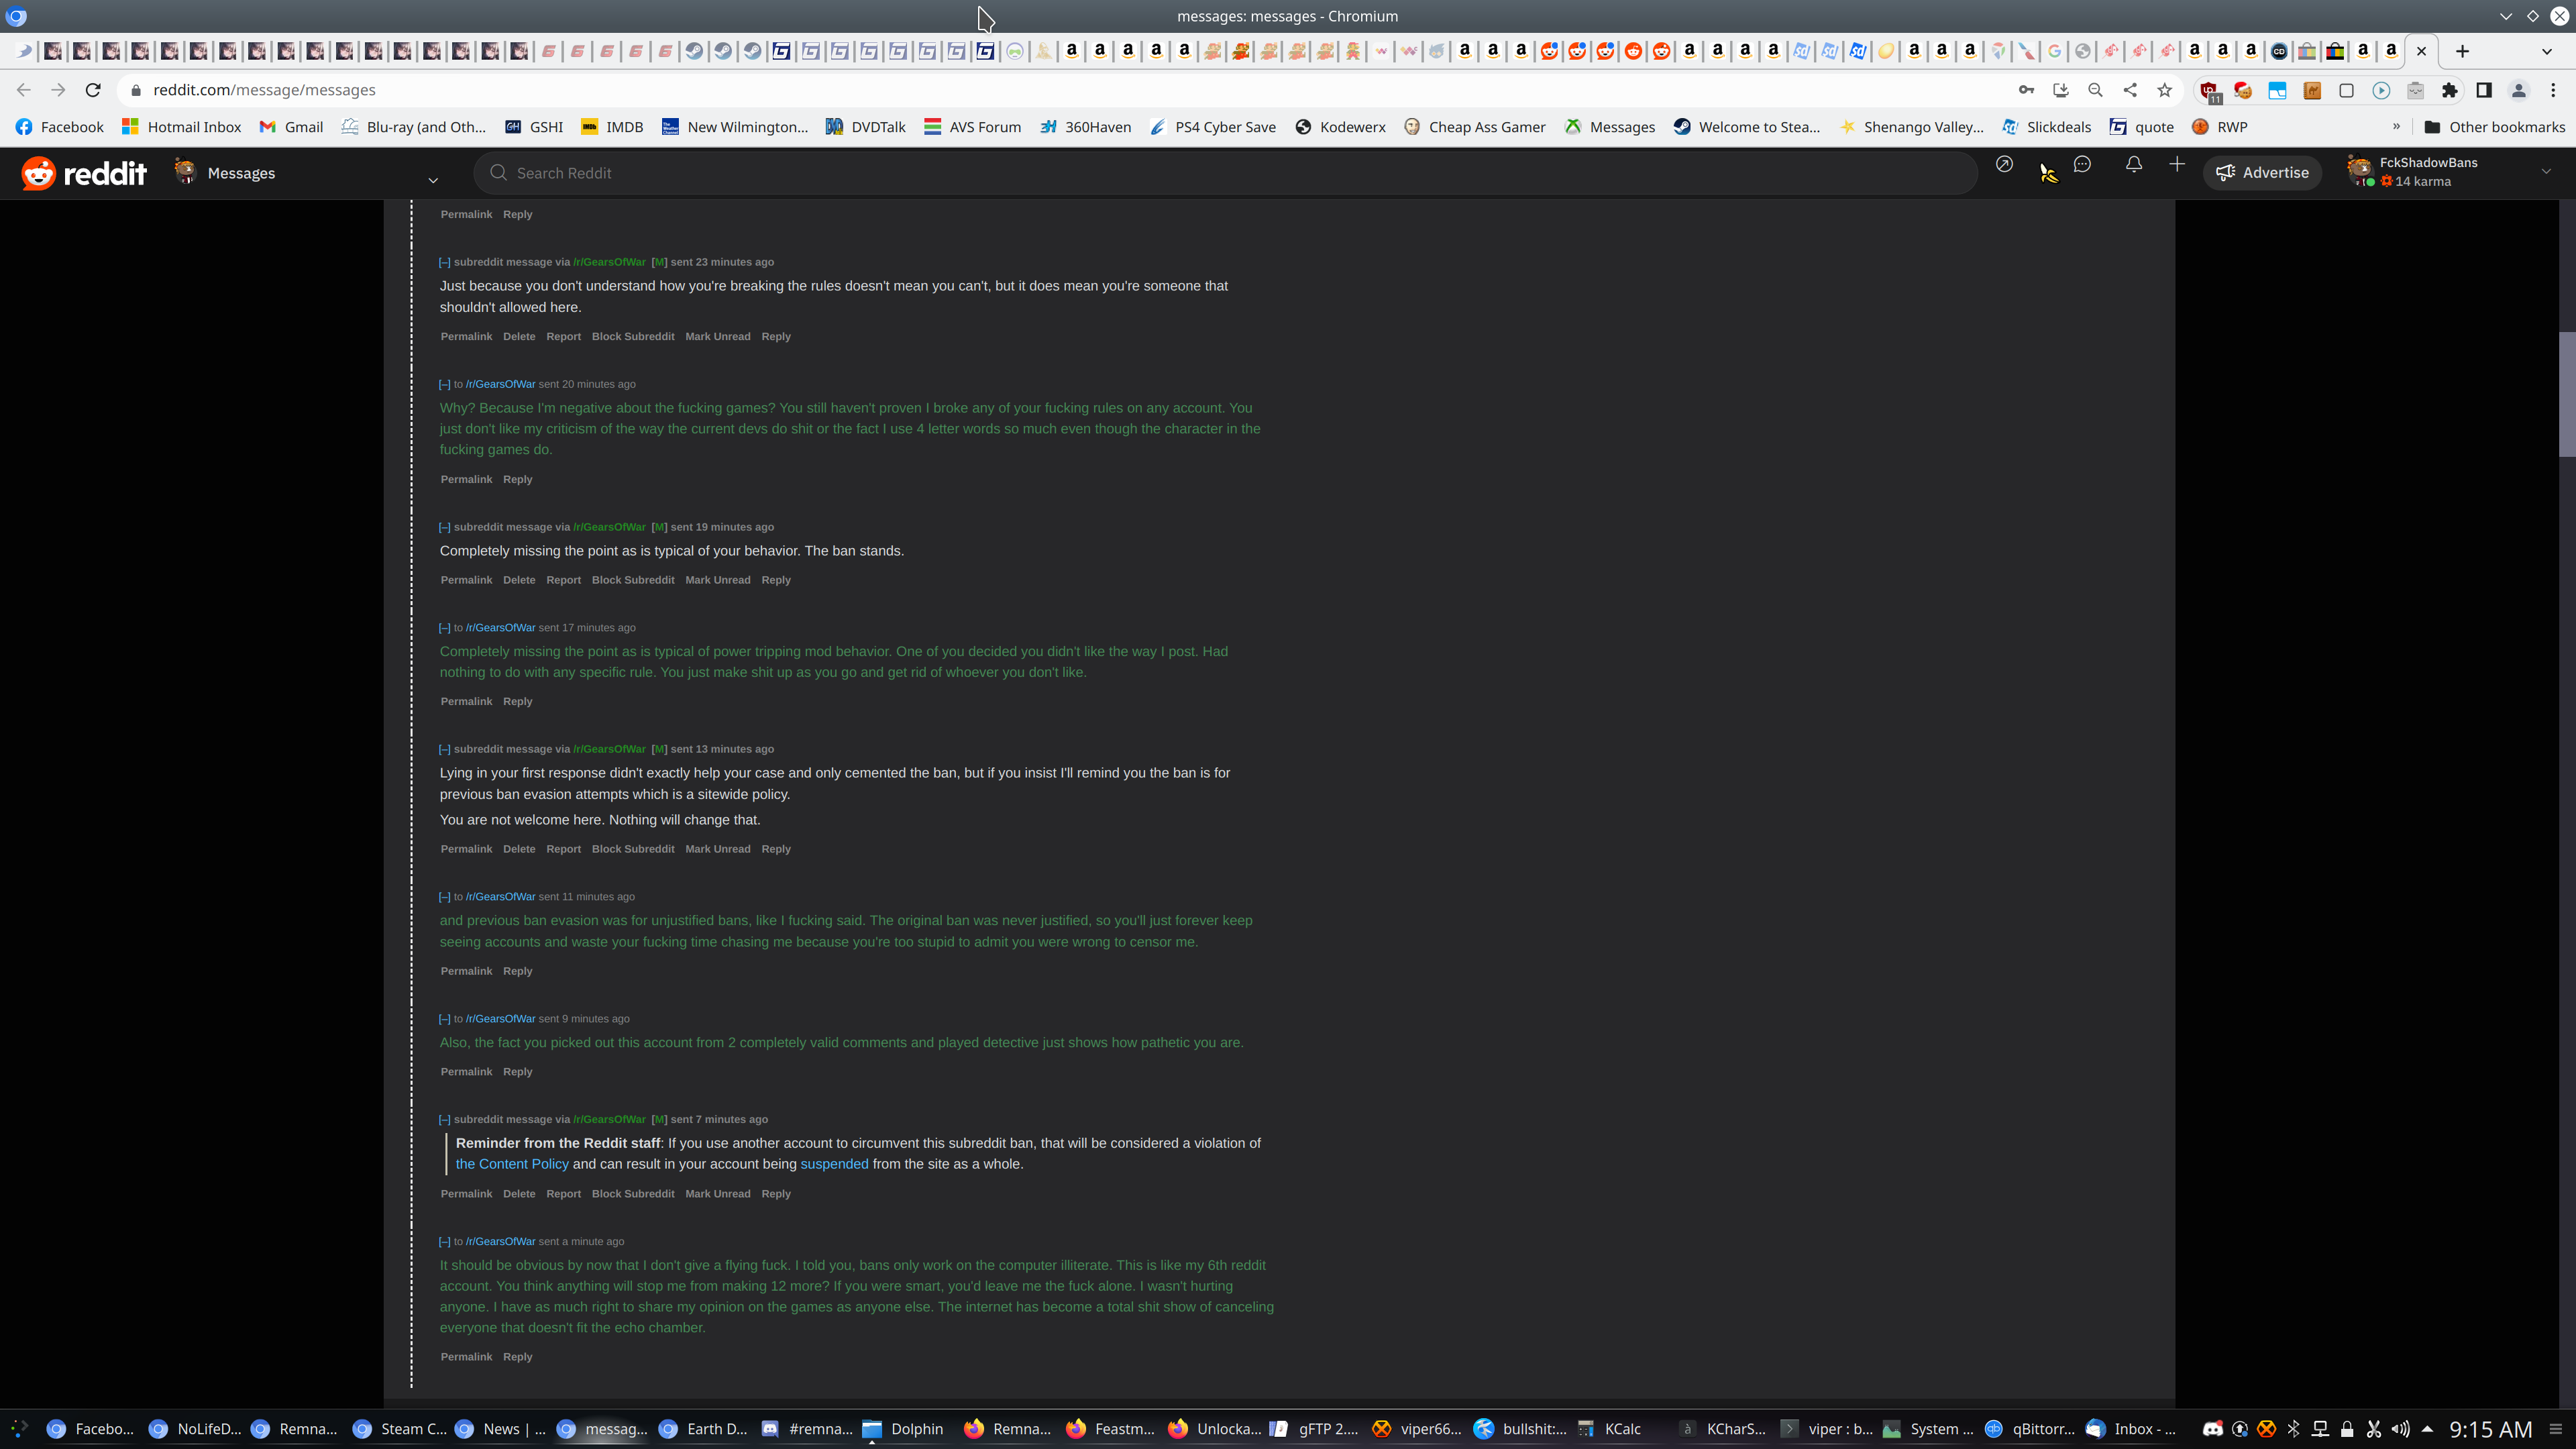Viewport: 2576px width, 1449px height.
Task: Open the Popular arrow icon in header
Action: (x=2004, y=165)
